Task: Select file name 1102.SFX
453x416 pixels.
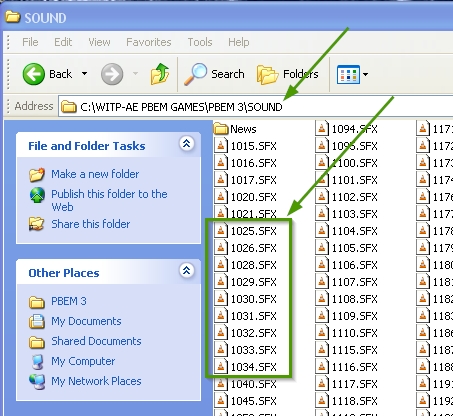Action: [x=354, y=197]
